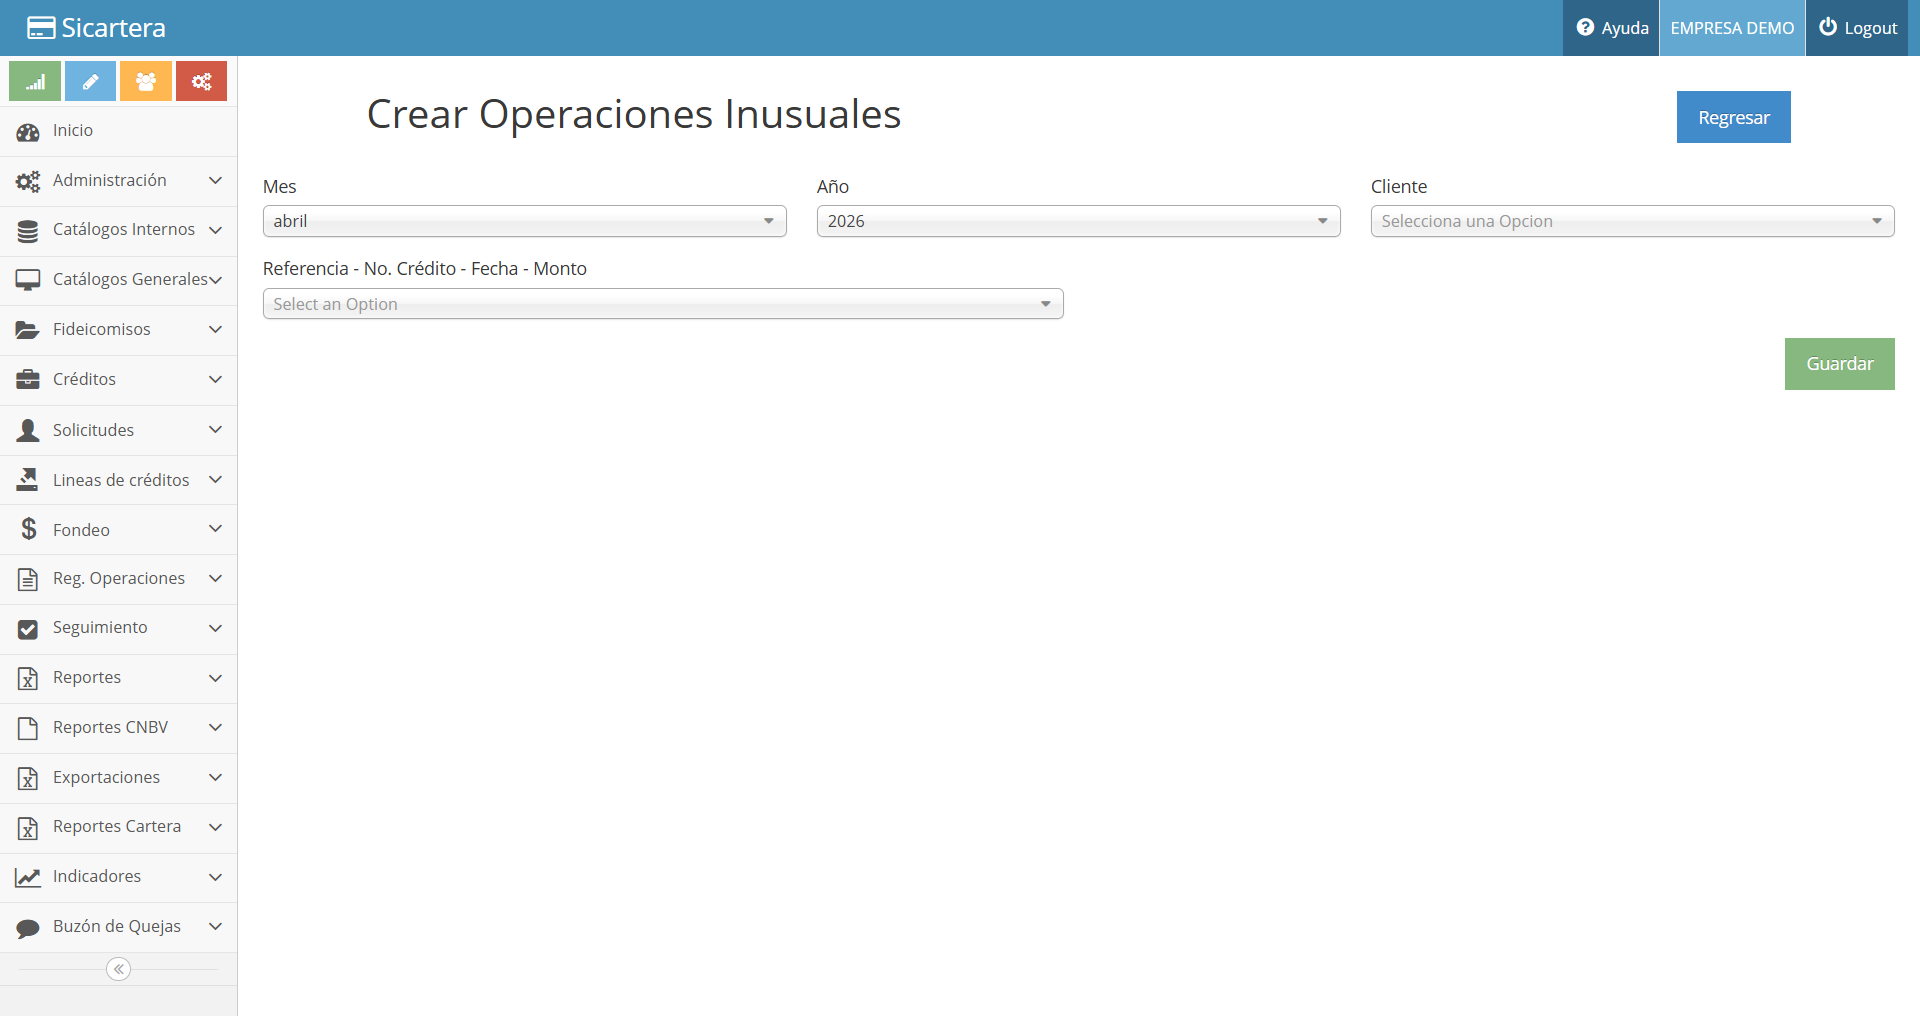
Task: Click the EMPRESA DEMO header button
Action: point(1732,28)
